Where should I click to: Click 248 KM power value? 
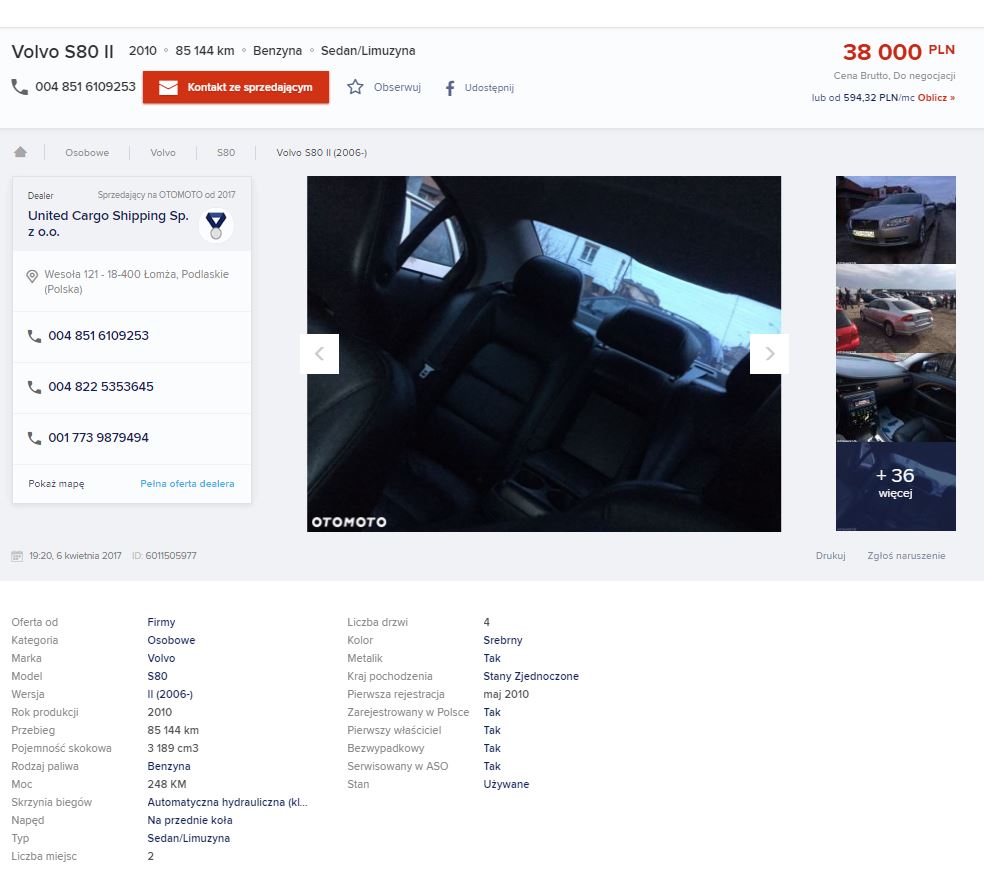tap(166, 784)
